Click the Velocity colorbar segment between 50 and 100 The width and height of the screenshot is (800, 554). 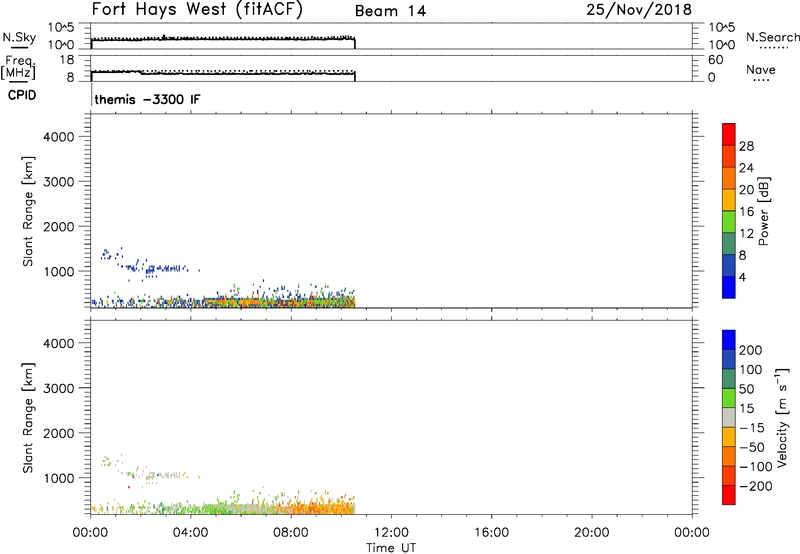[729, 379]
